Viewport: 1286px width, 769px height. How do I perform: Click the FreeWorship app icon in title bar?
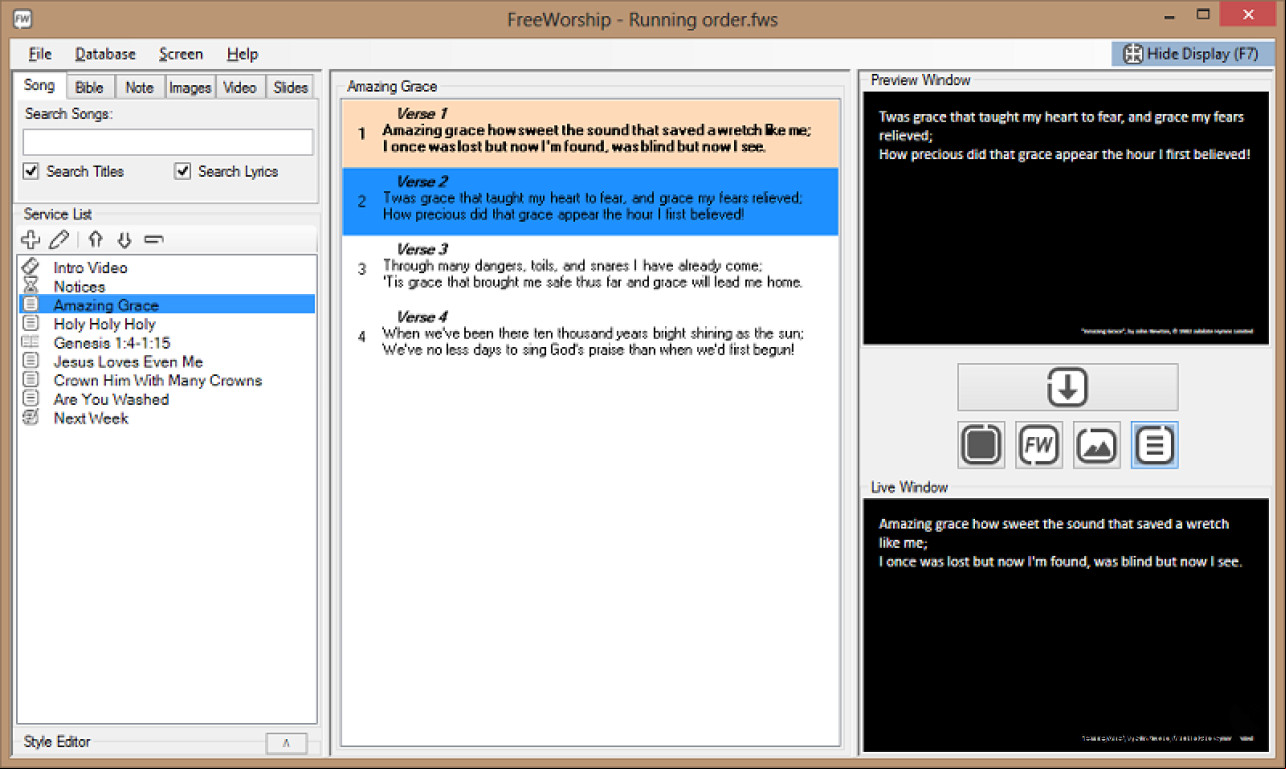click(x=22, y=18)
